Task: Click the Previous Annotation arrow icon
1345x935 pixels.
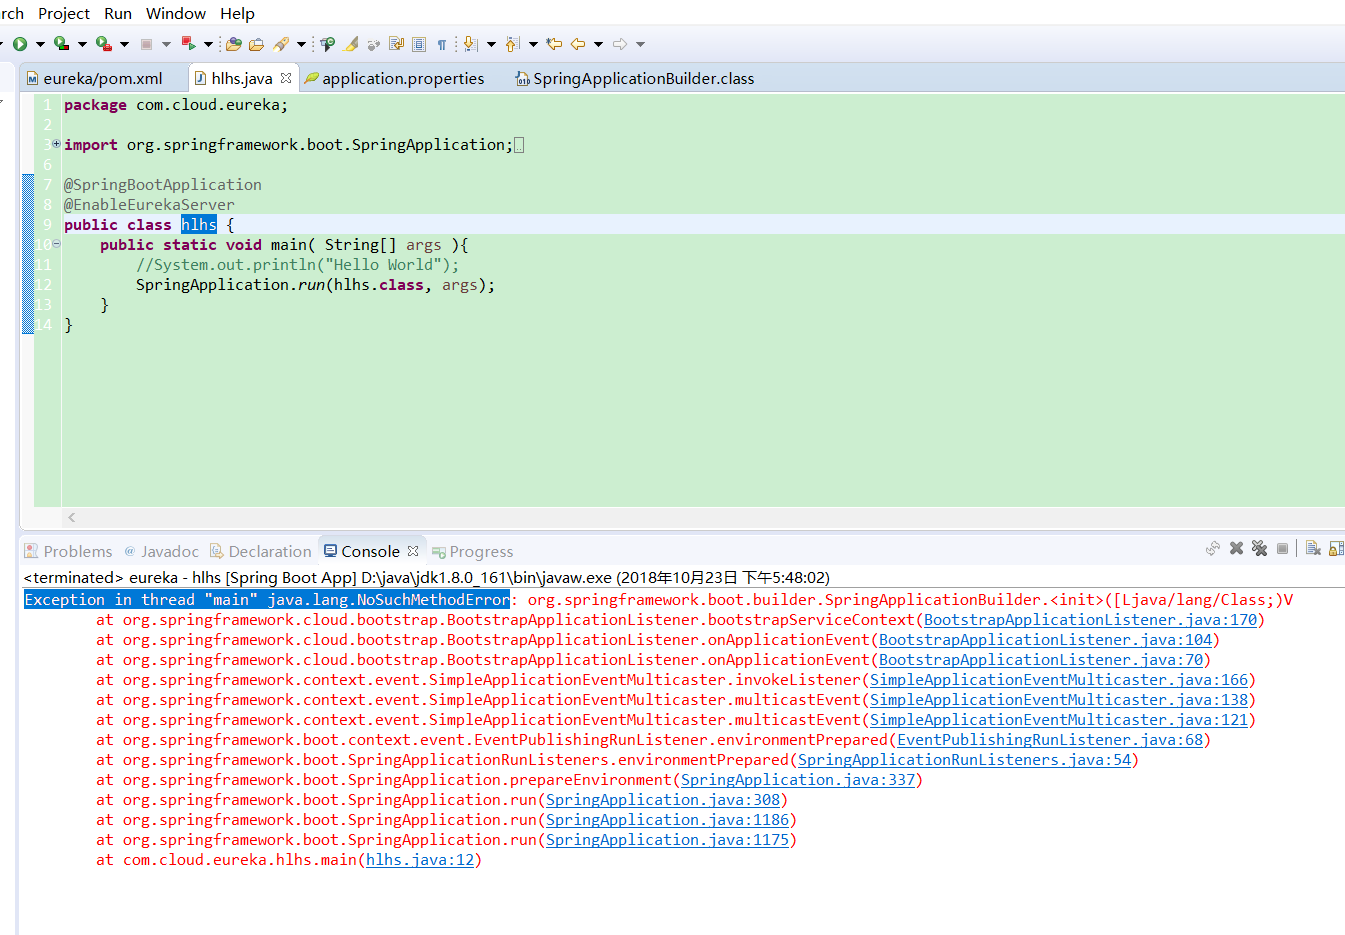Action: point(513,44)
